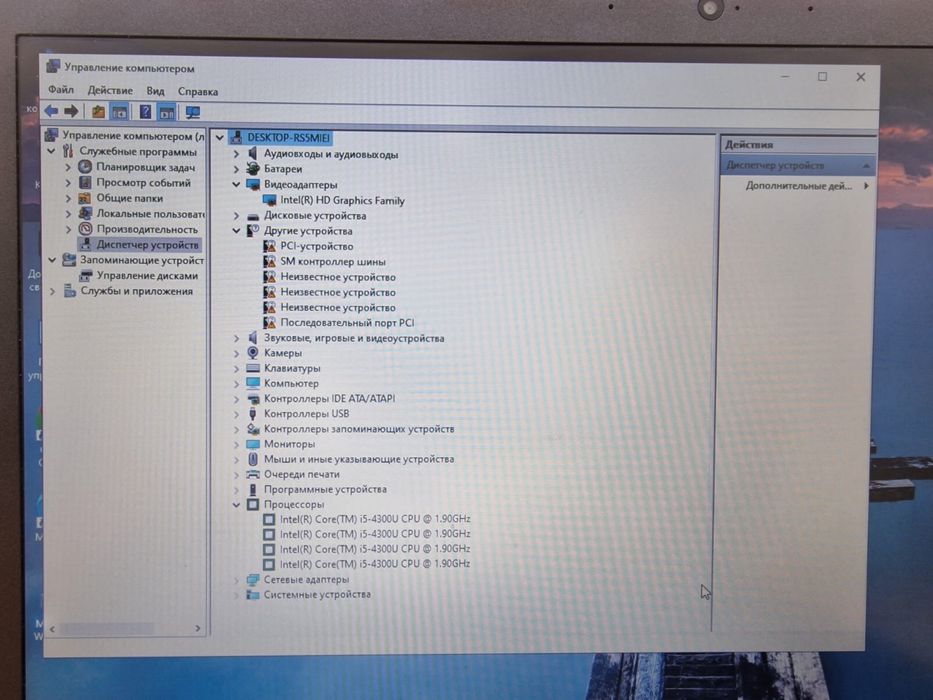The image size is (933, 700).
Task: Select Просмотр событий in left tree
Action: pyautogui.click(x=143, y=183)
